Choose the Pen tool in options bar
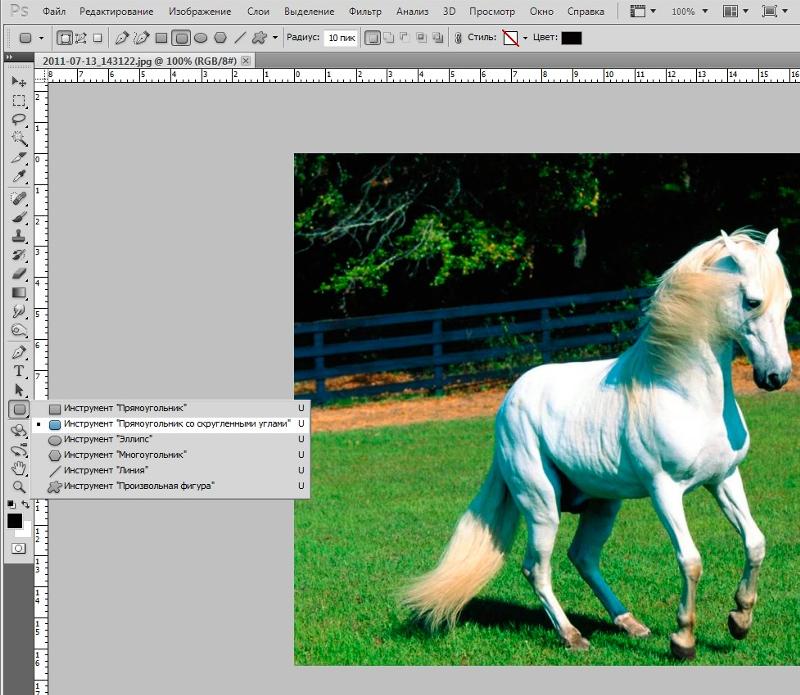Viewport: 800px width, 695px height. (121, 38)
